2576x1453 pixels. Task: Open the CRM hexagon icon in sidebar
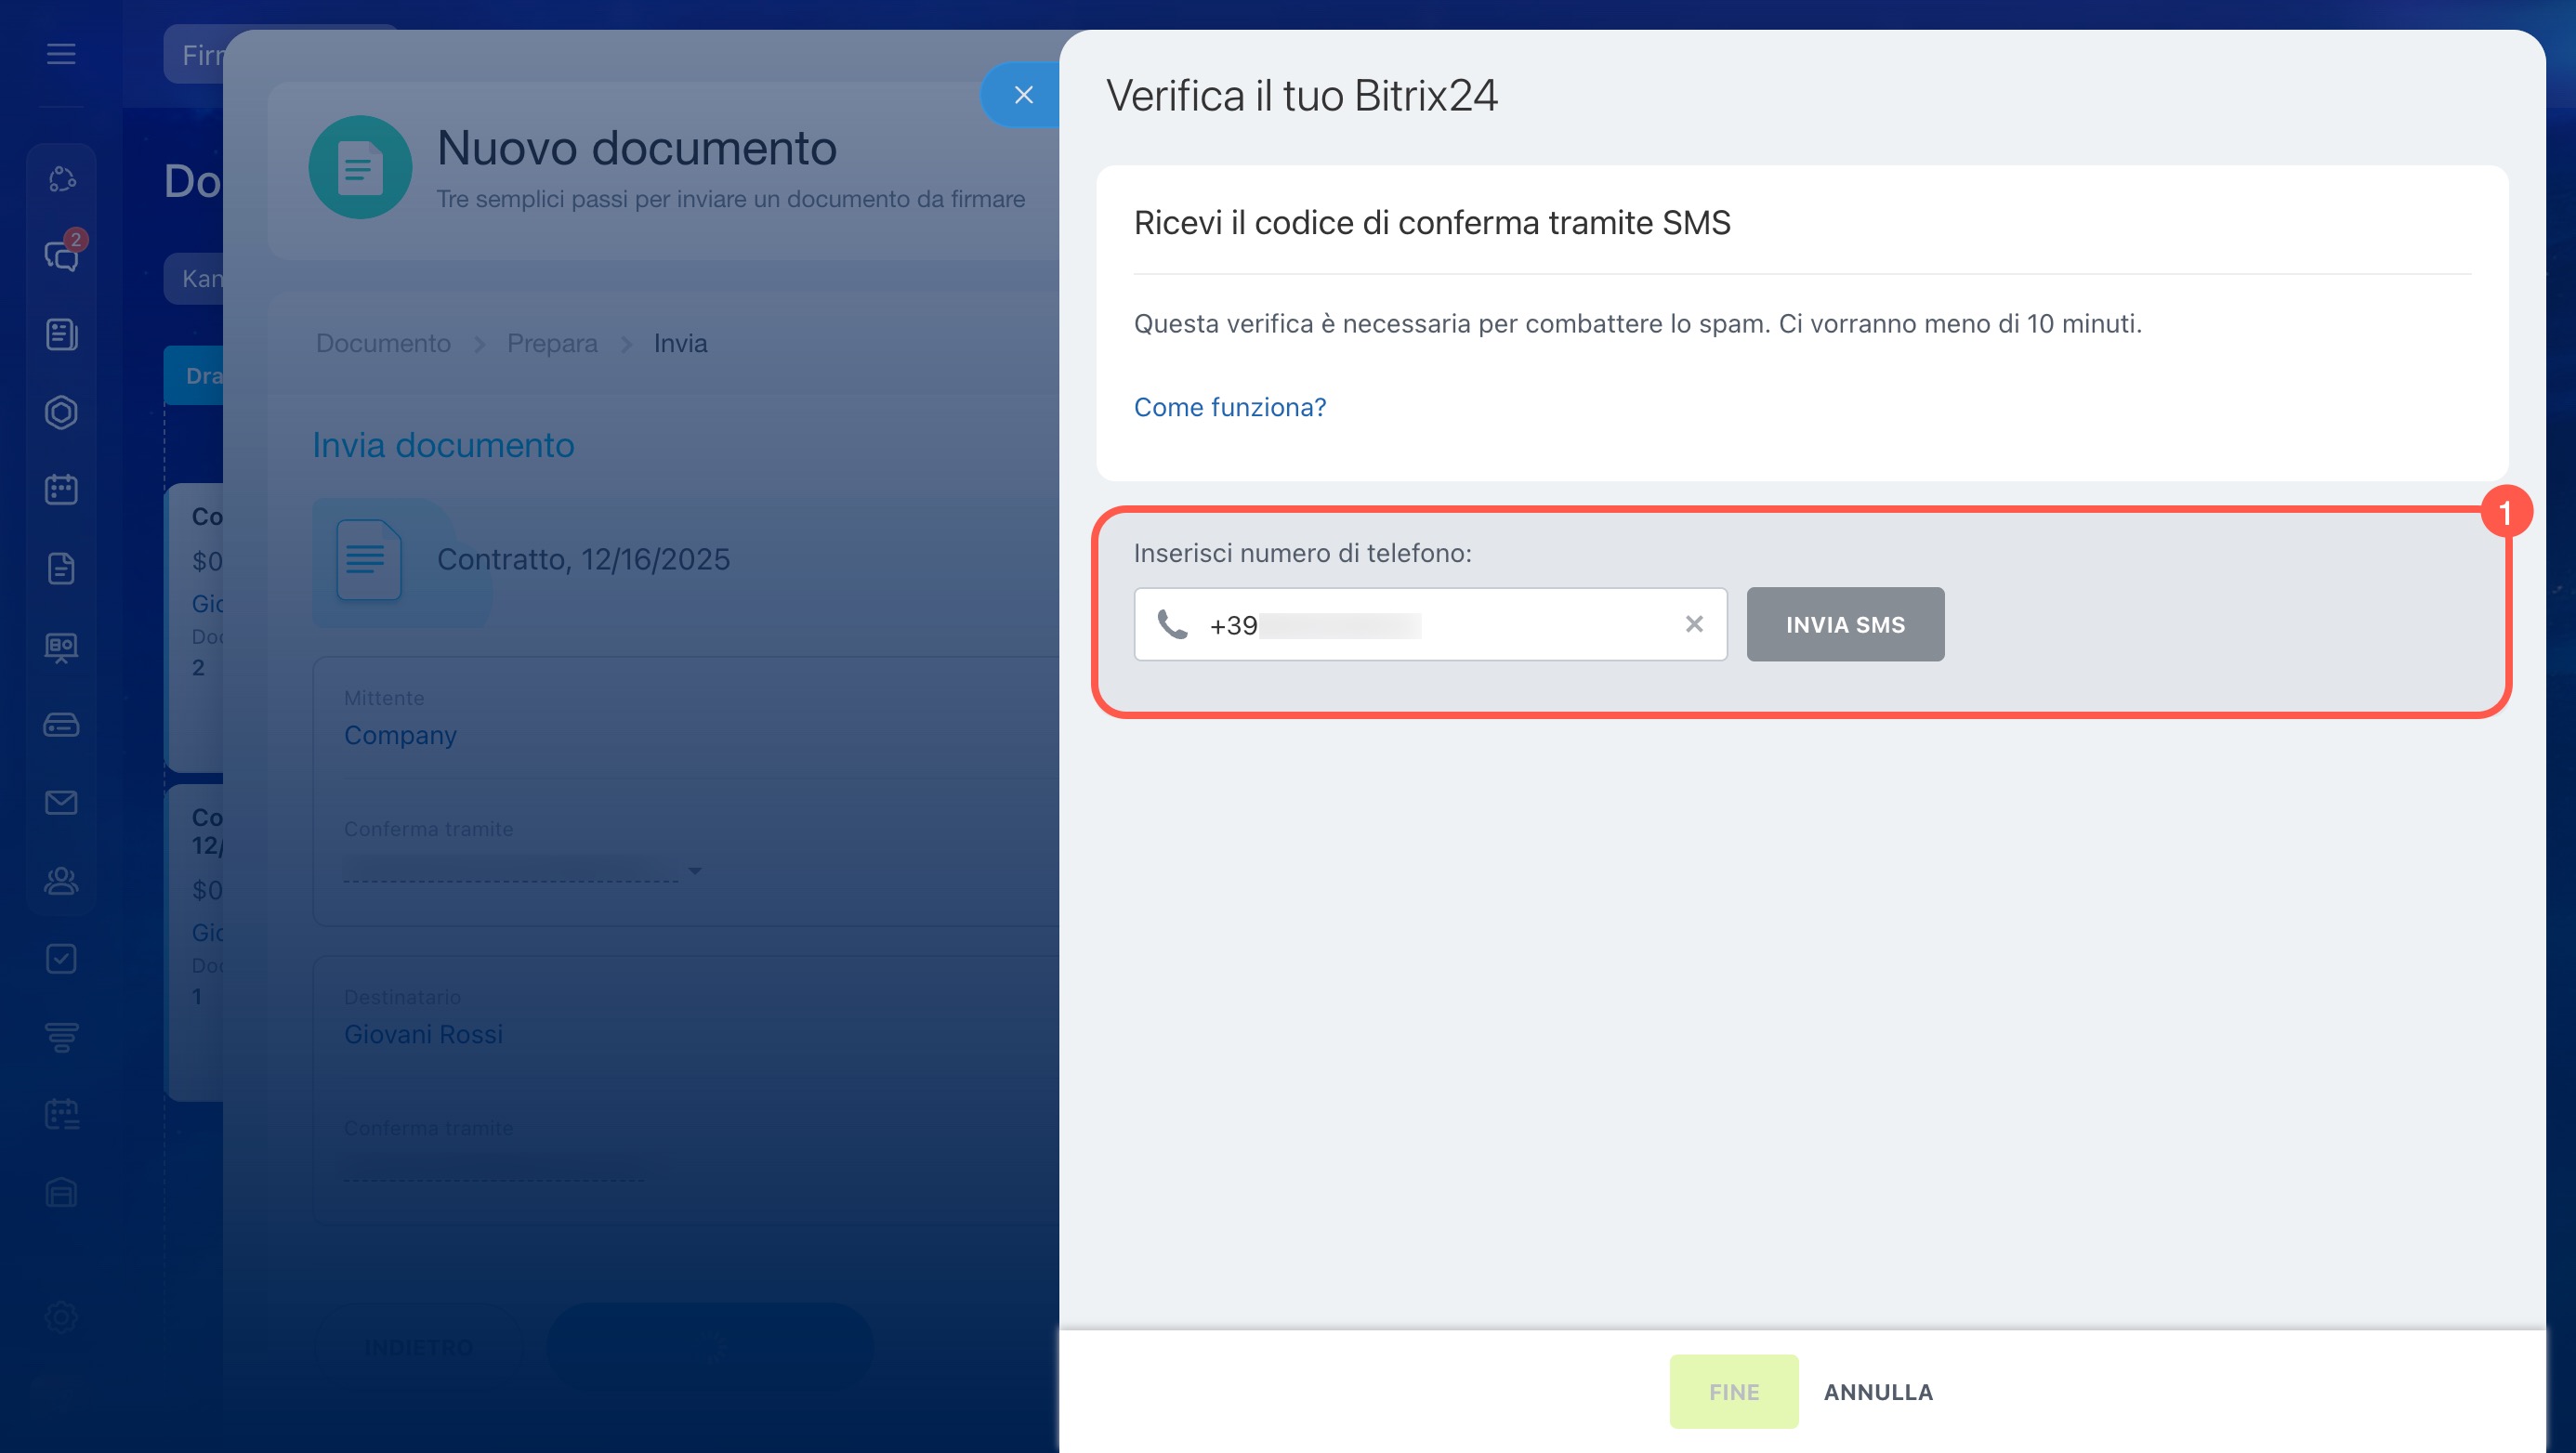click(61, 412)
